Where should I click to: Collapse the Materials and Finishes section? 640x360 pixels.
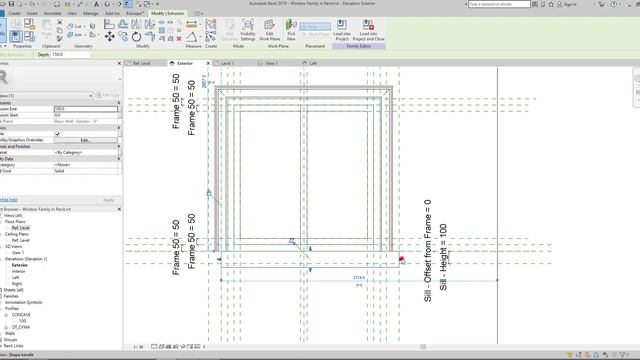tap(119, 146)
